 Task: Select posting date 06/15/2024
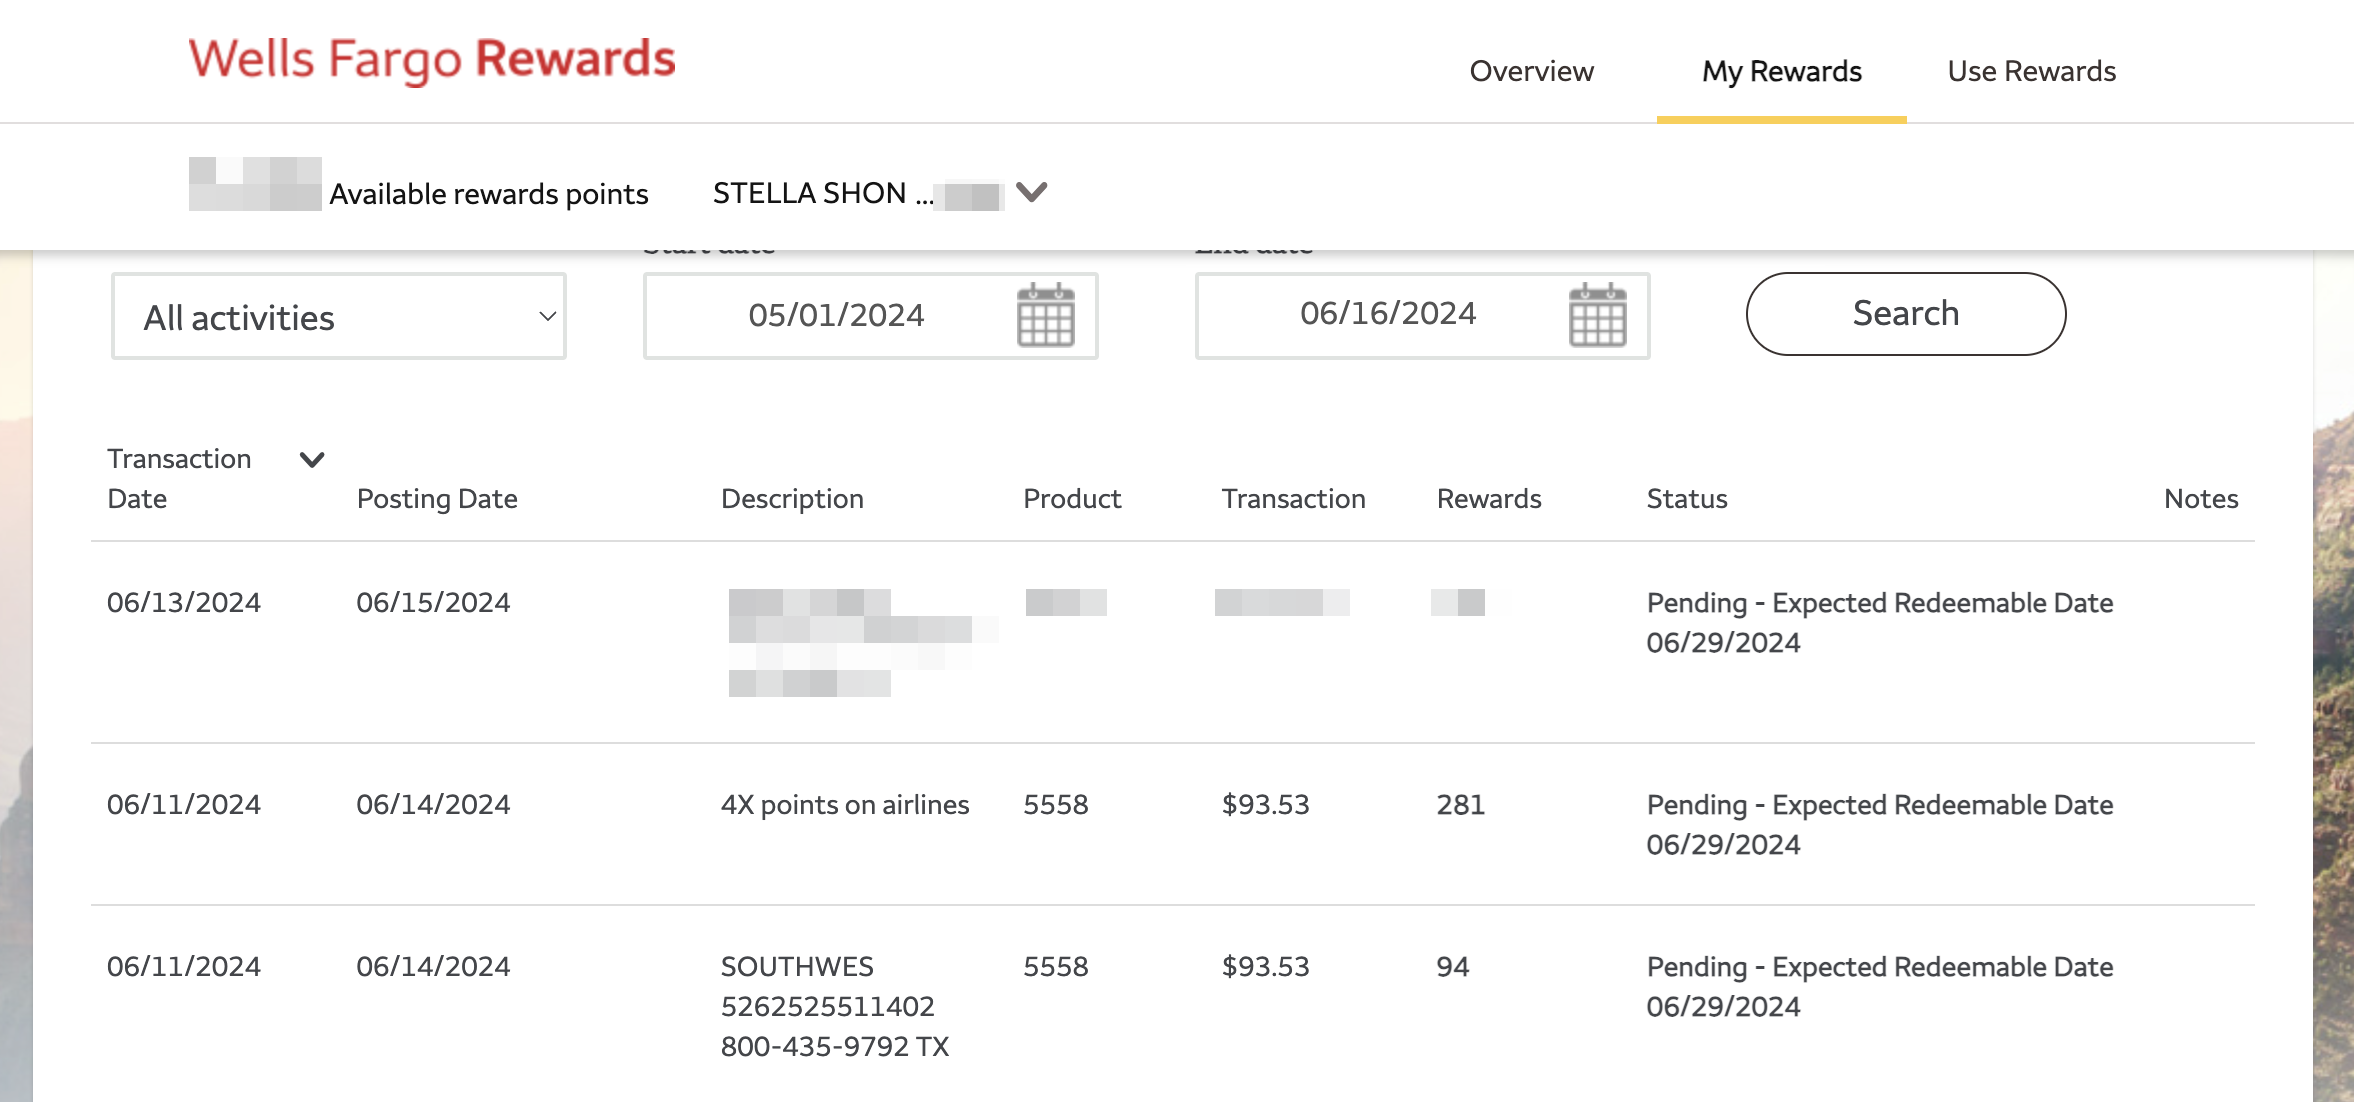click(x=433, y=602)
